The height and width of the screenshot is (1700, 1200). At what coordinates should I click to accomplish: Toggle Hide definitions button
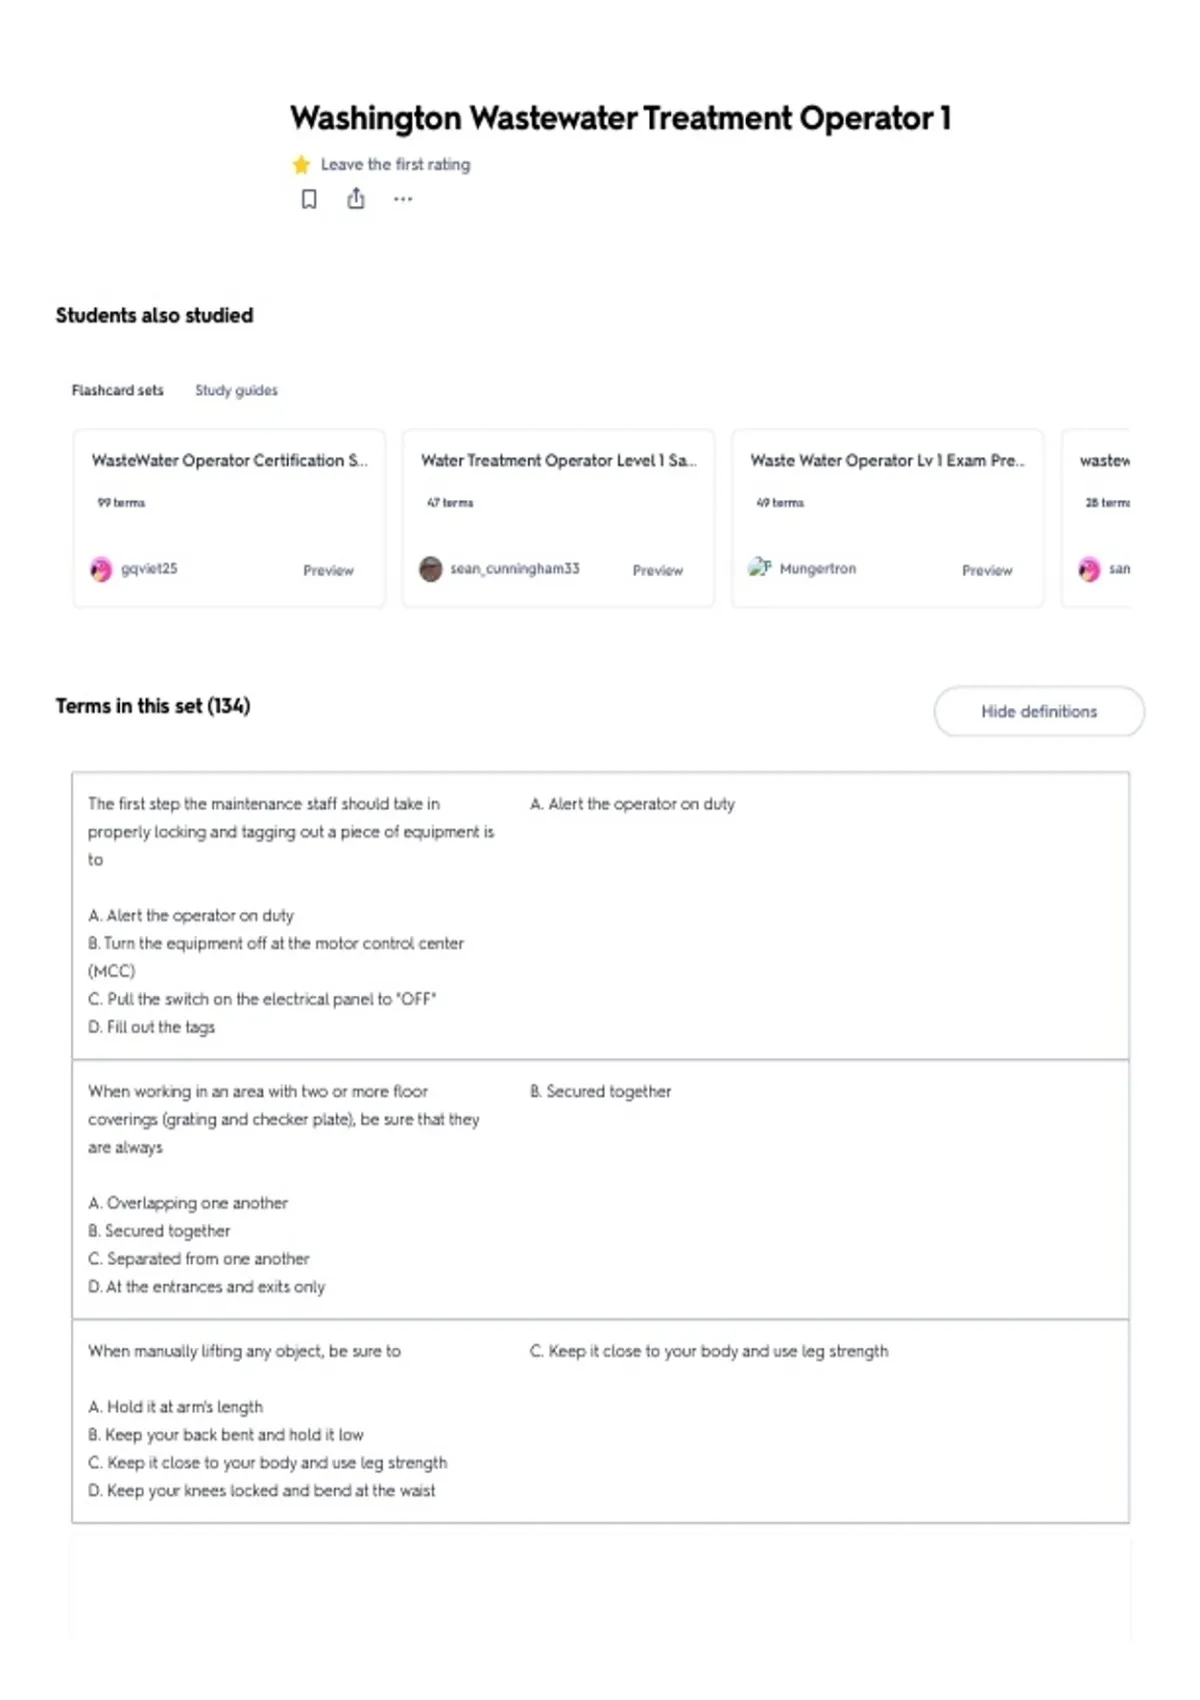pos(1039,711)
